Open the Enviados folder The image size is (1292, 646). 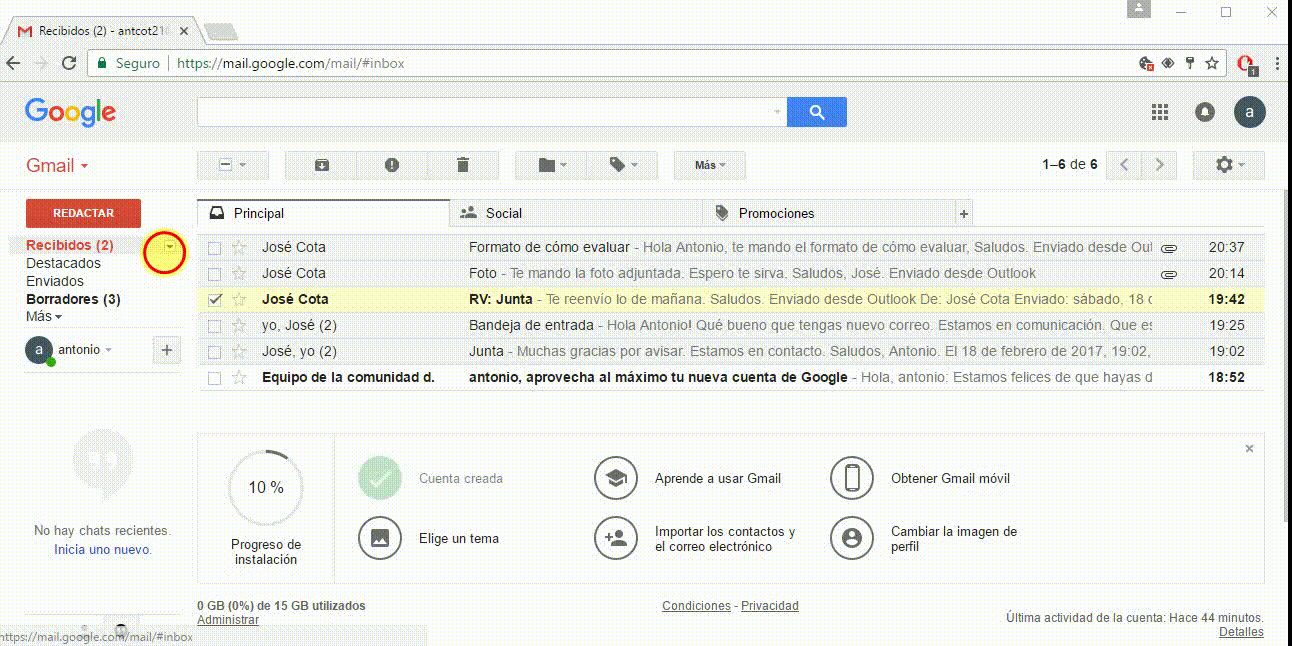(55, 281)
